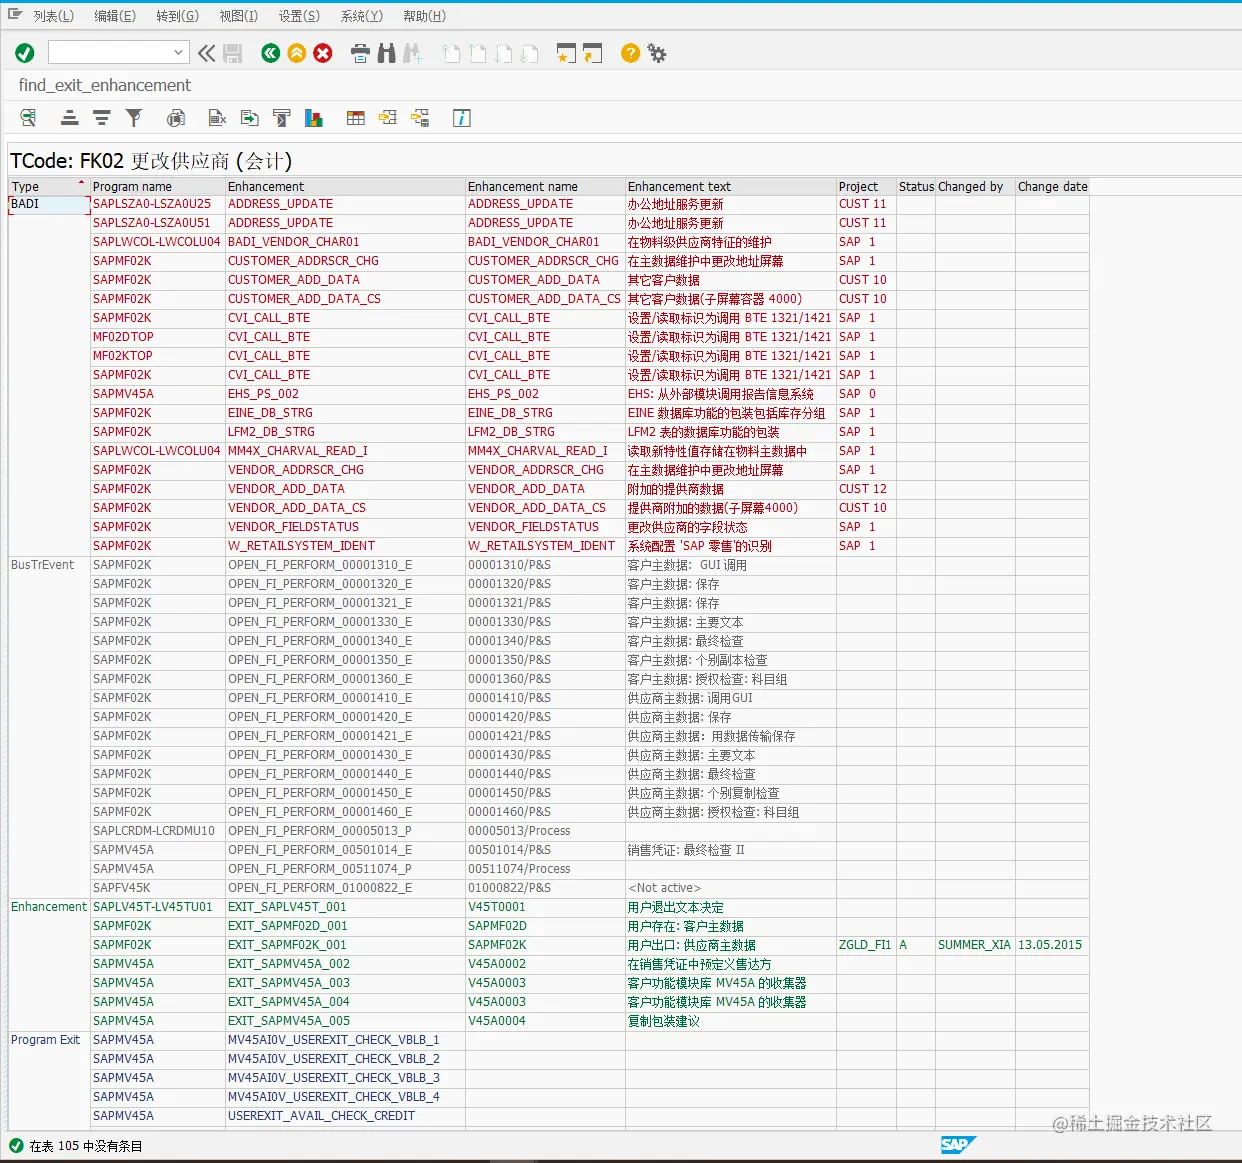
Task: Click the ABC Analysis chart icon
Action: (314, 118)
